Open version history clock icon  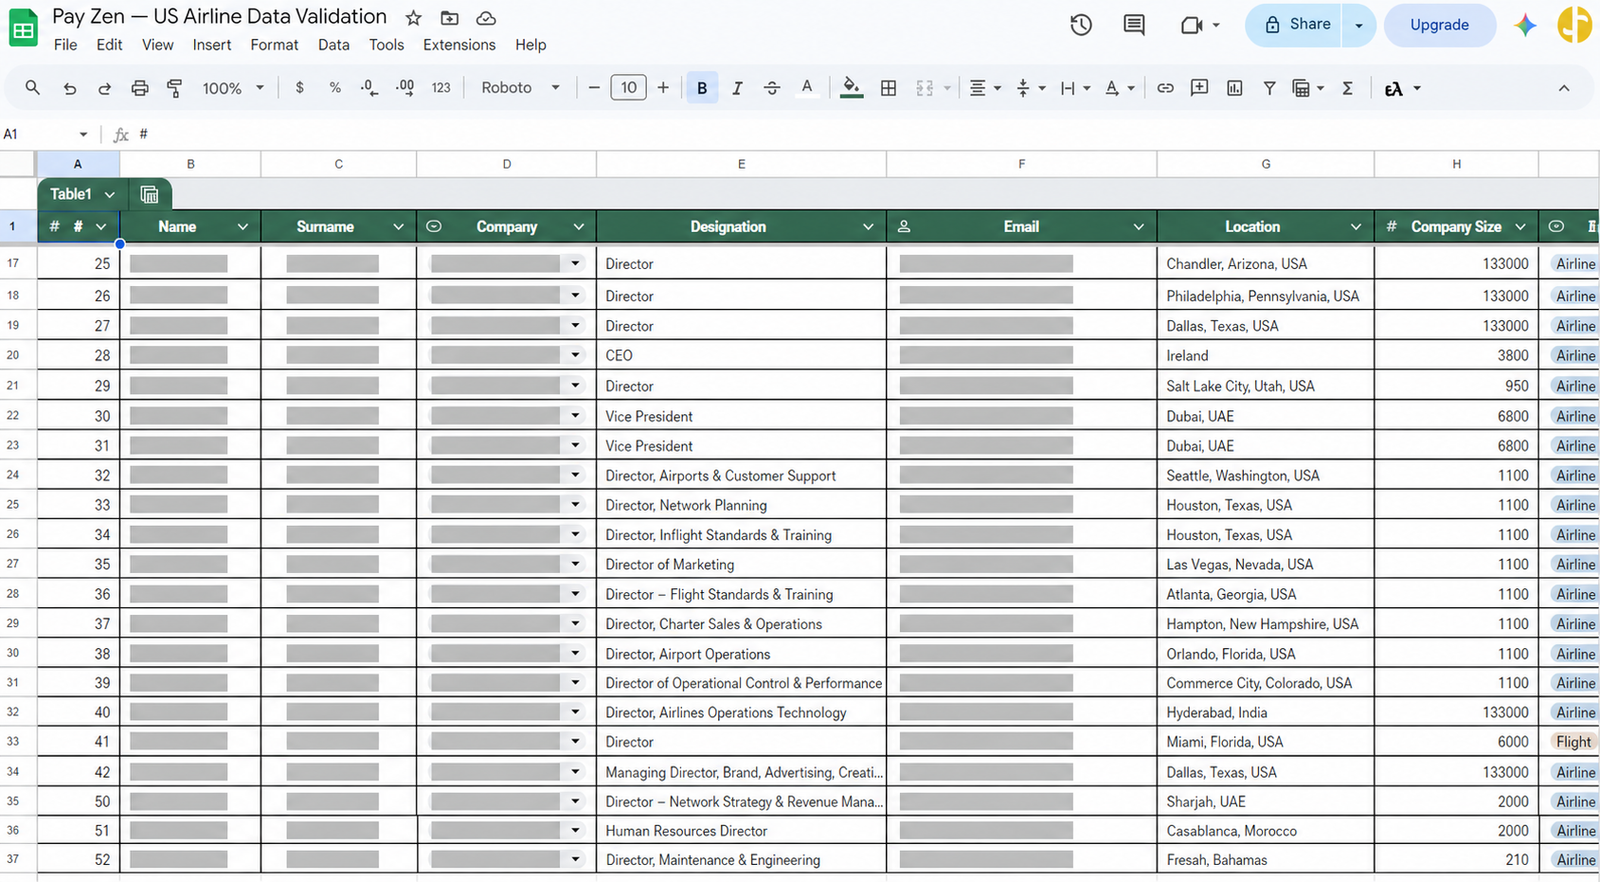1081,25
